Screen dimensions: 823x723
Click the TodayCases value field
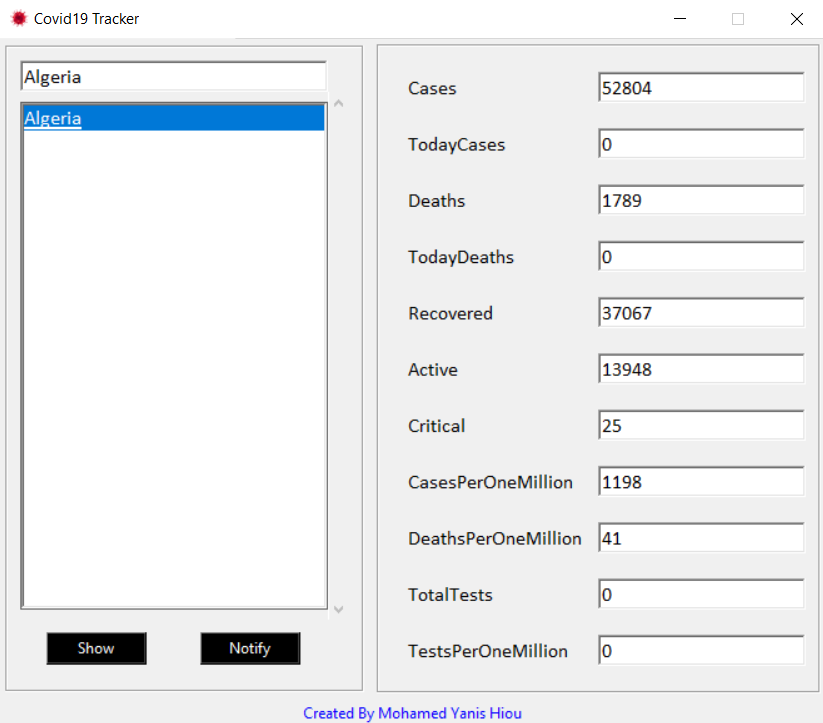tap(701, 144)
